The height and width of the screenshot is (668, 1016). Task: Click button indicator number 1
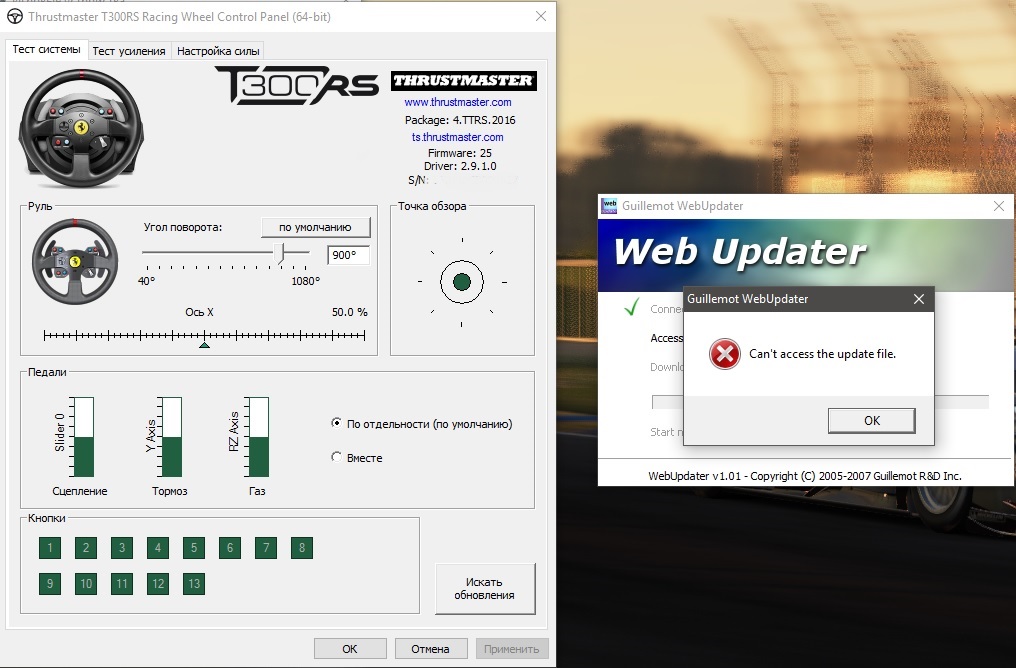[50, 548]
